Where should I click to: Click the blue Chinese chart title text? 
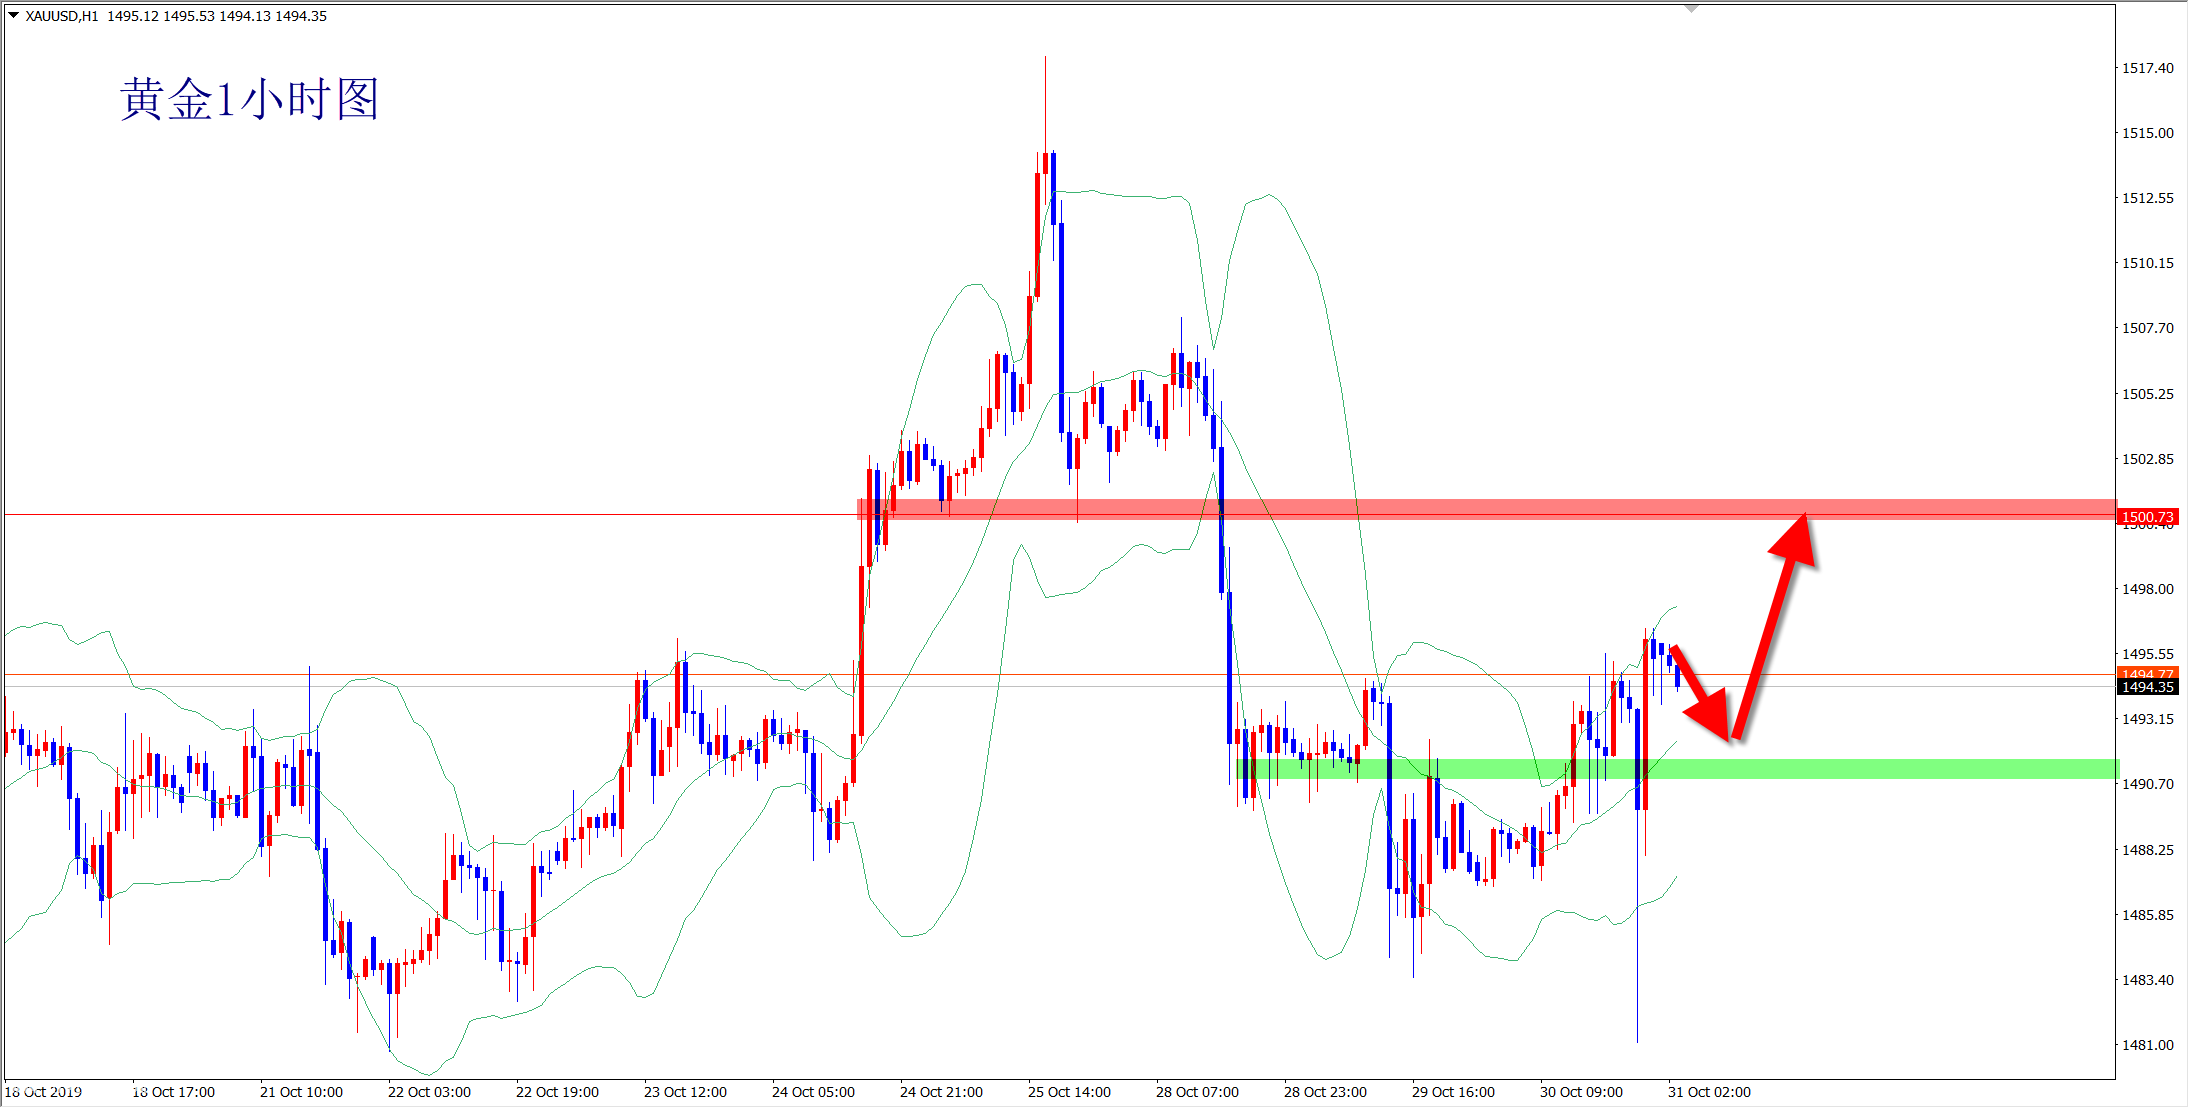(x=249, y=100)
